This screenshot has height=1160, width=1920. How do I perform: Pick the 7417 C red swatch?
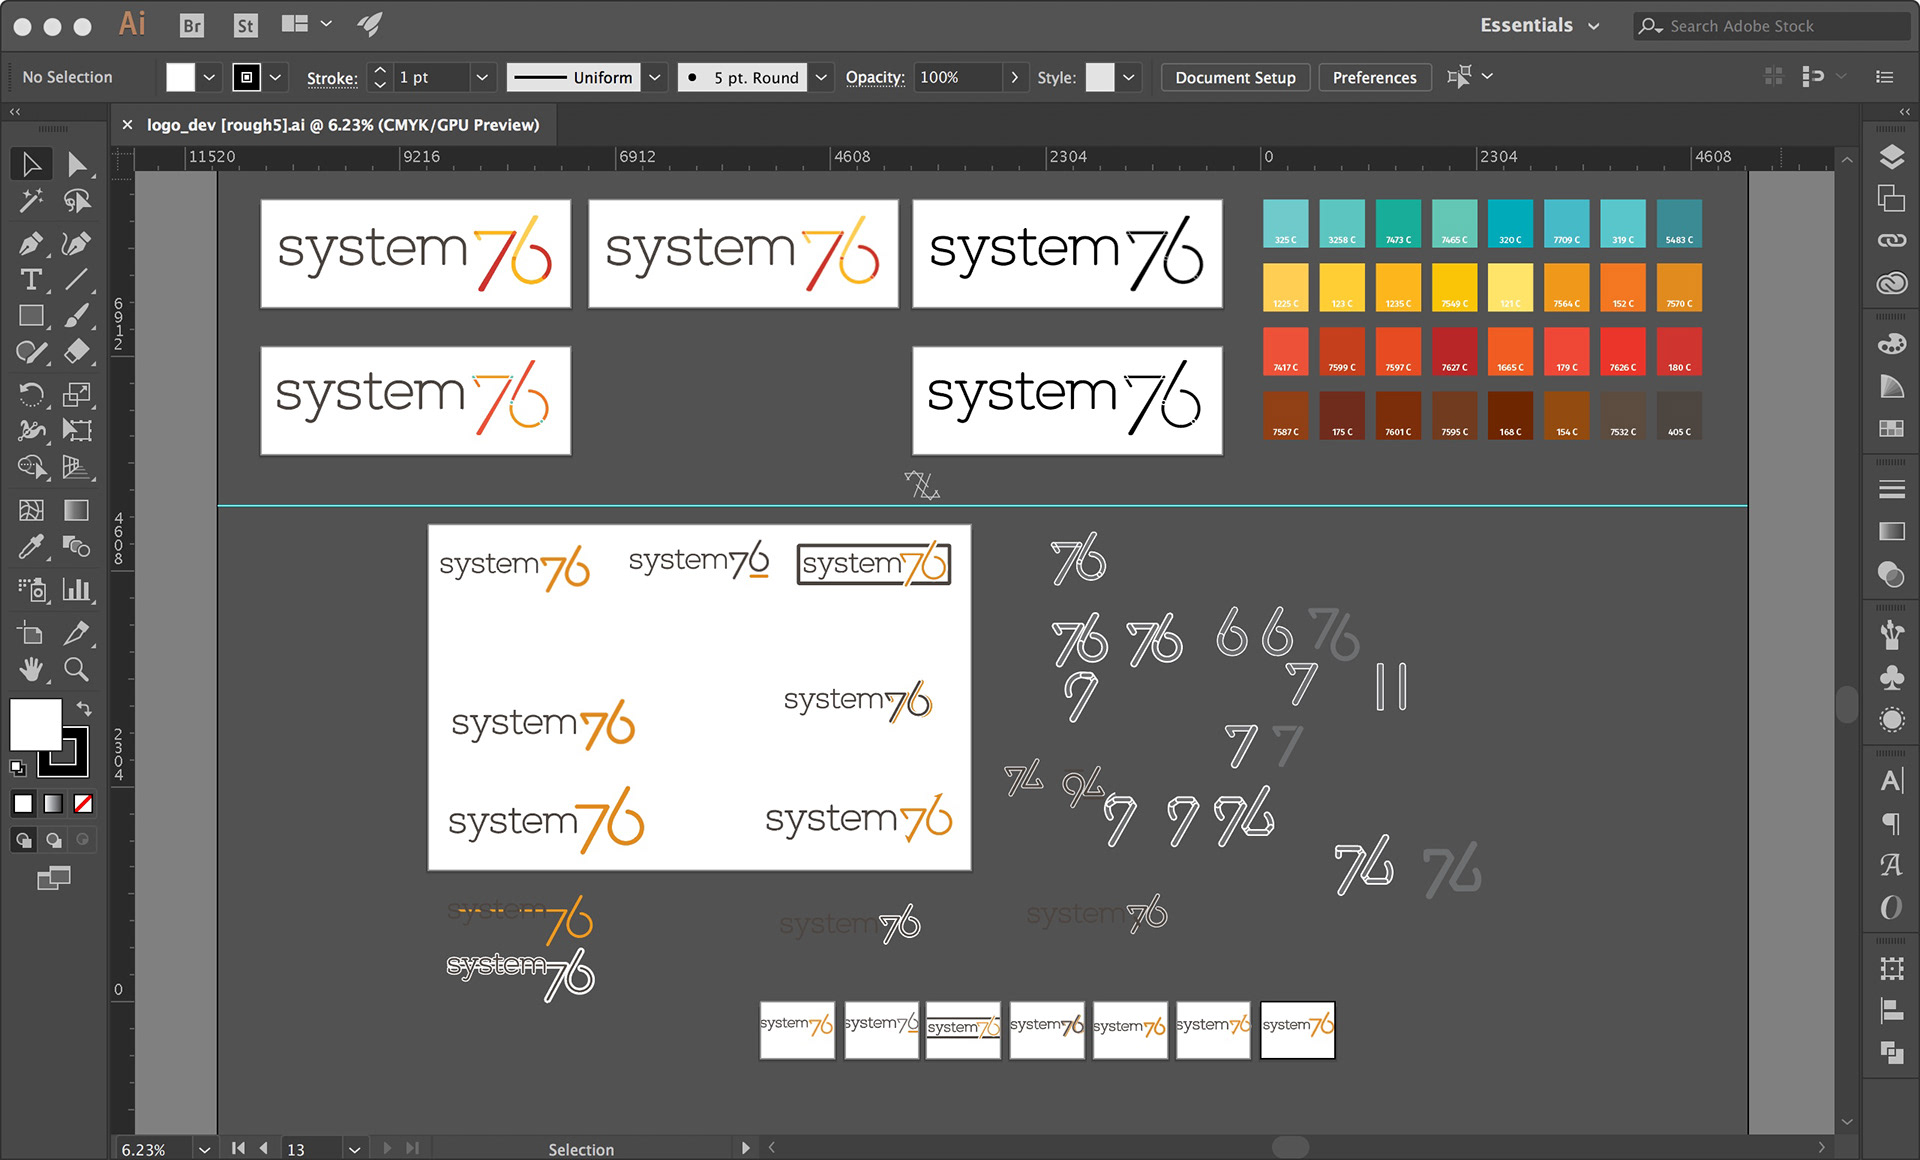1285,351
